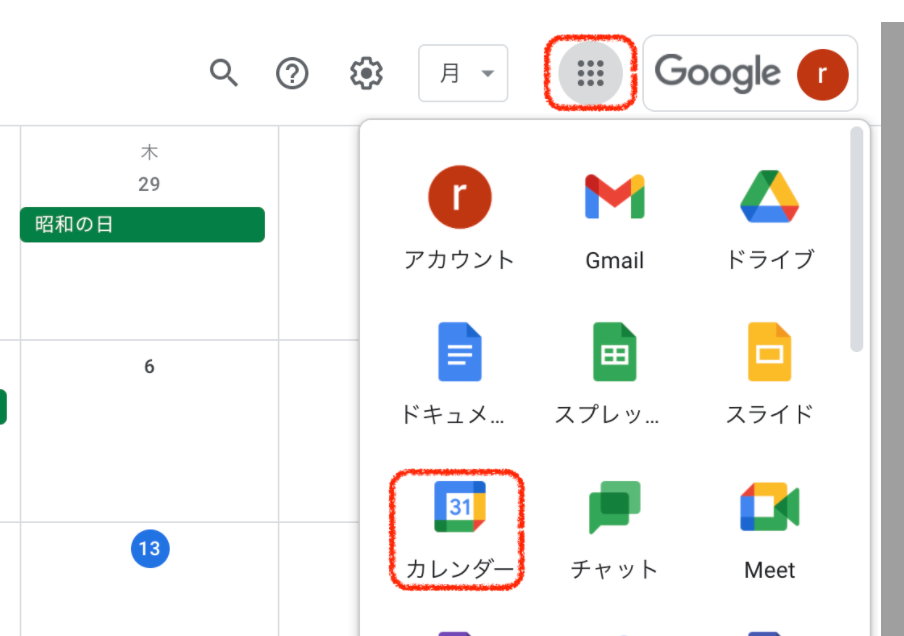Expand the 月 view dropdown

point(463,74)
